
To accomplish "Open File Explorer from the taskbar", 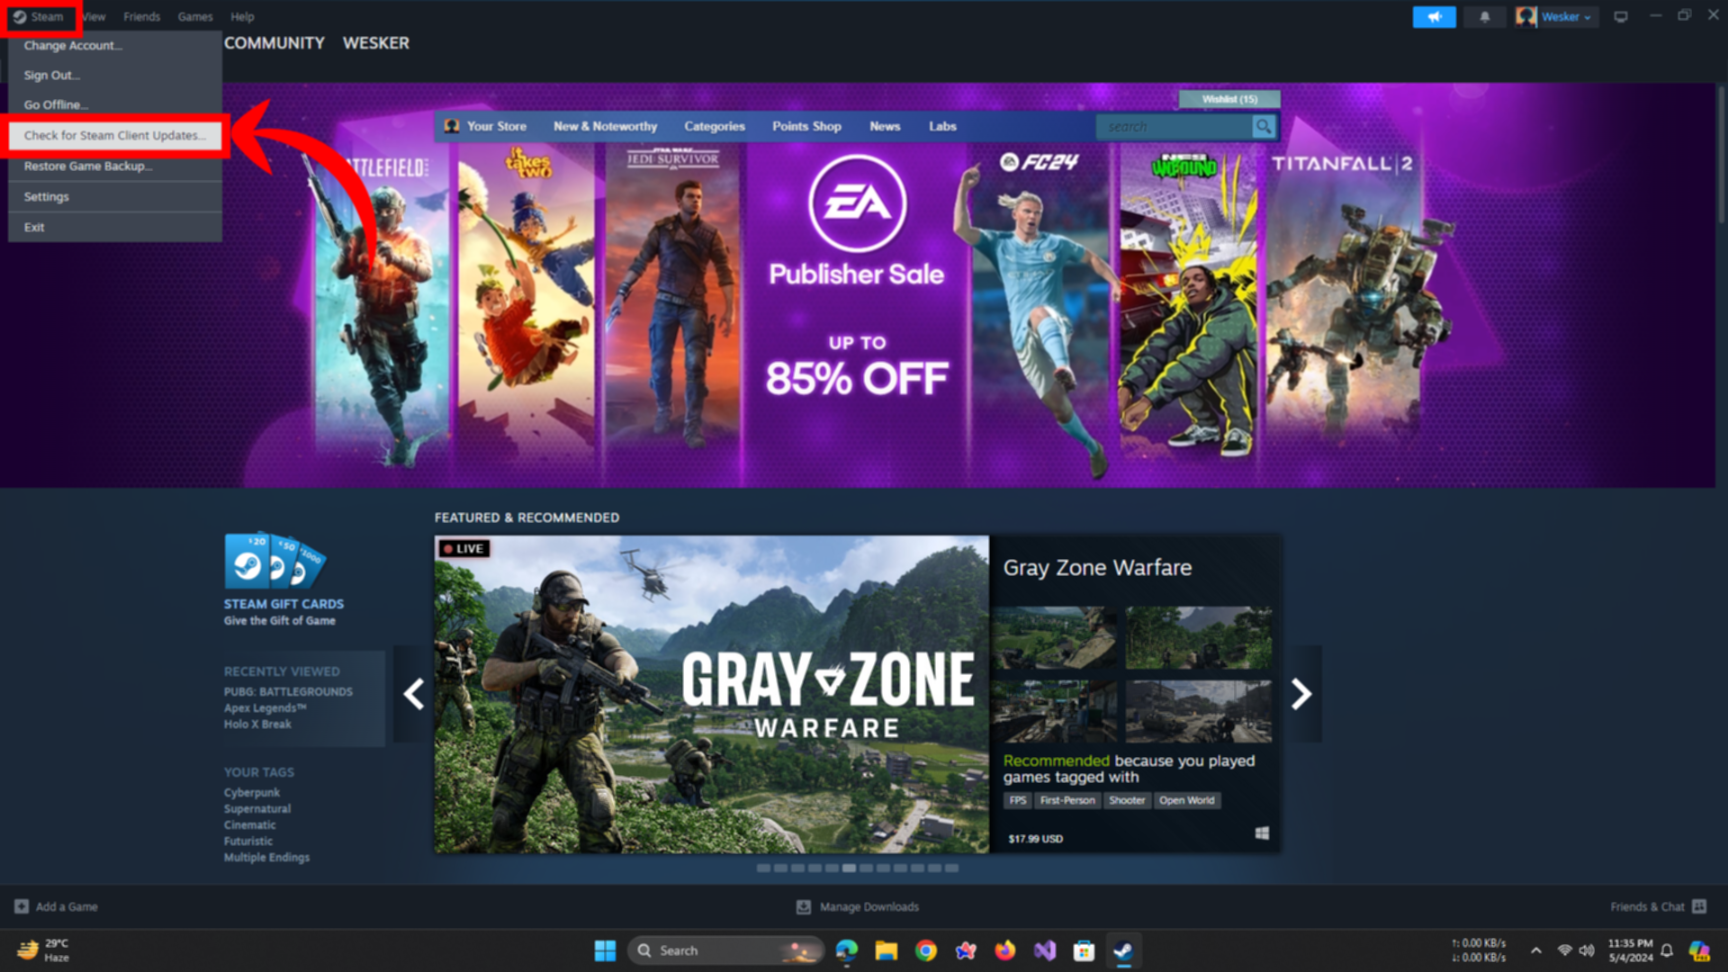I will point(886,951).
